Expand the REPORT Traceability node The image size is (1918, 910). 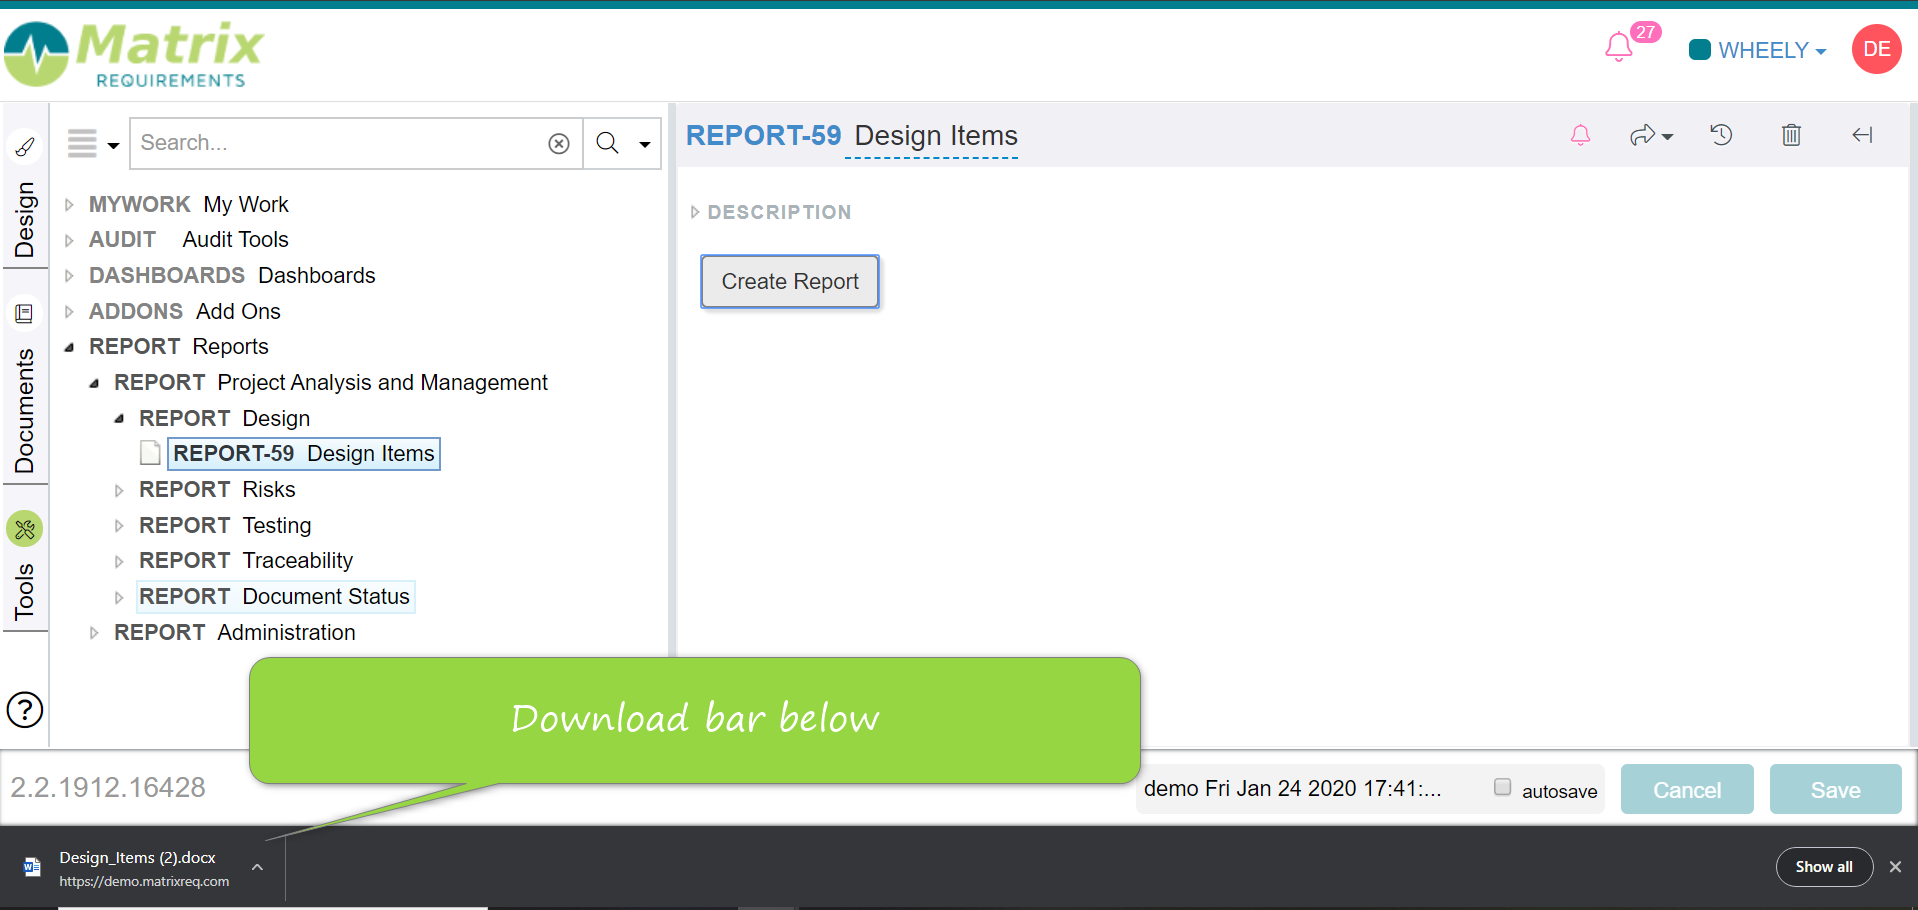(119, 561)
